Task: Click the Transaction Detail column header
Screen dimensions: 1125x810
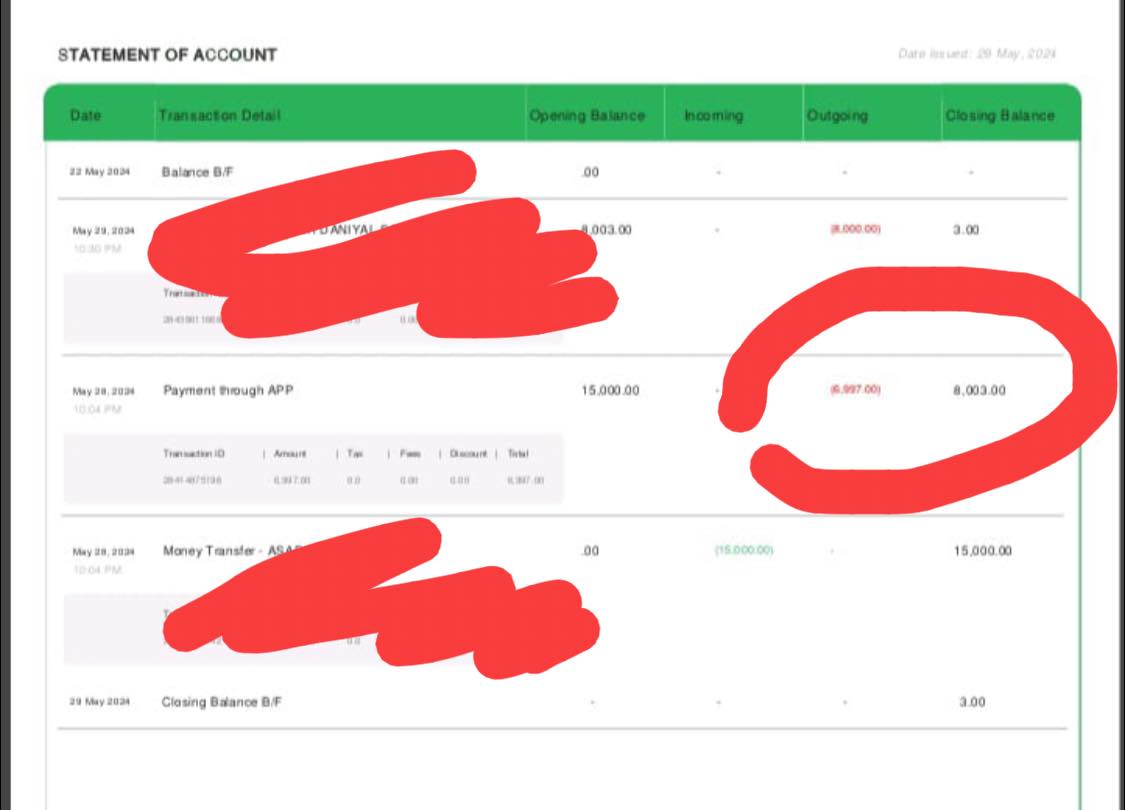Action: (220, 116)
